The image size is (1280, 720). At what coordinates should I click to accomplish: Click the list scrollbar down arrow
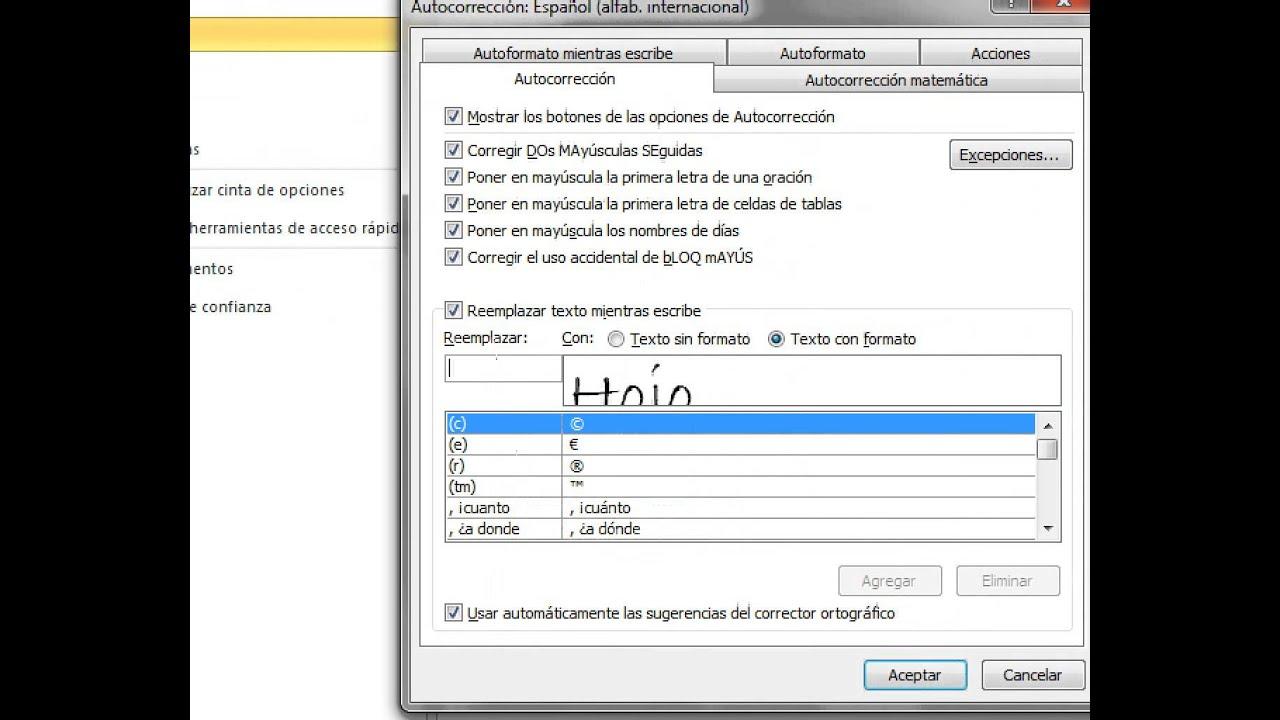click(x=1048, y=528)
